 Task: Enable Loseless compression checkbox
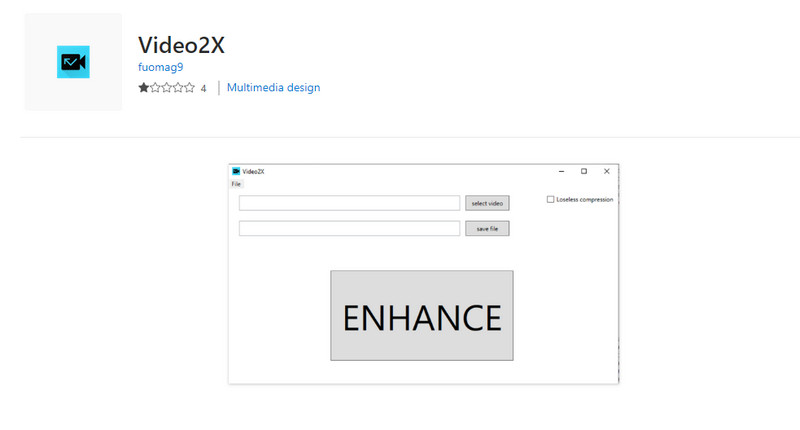pyautogui.click(x=551, y=199)
